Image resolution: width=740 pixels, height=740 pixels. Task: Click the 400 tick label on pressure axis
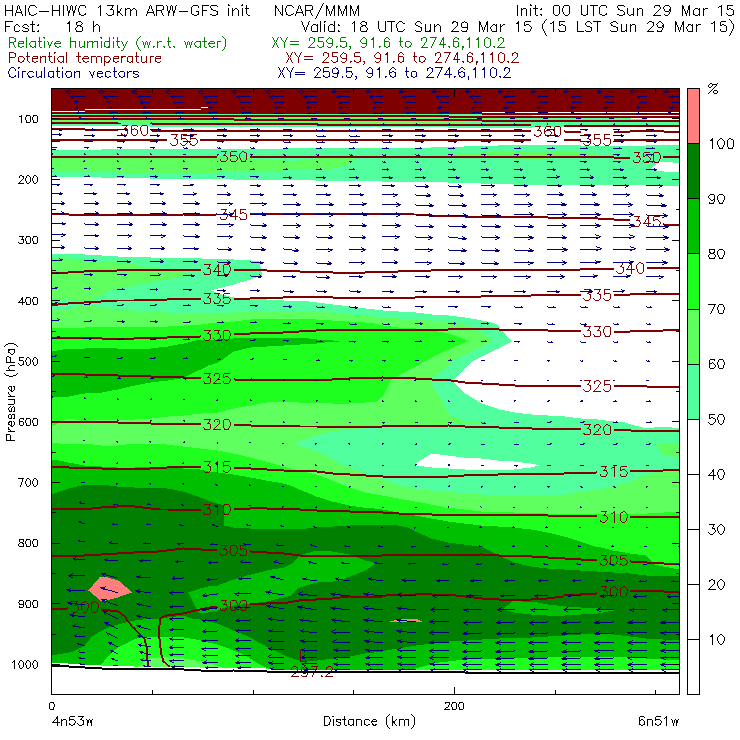click(x=28, y=301)
